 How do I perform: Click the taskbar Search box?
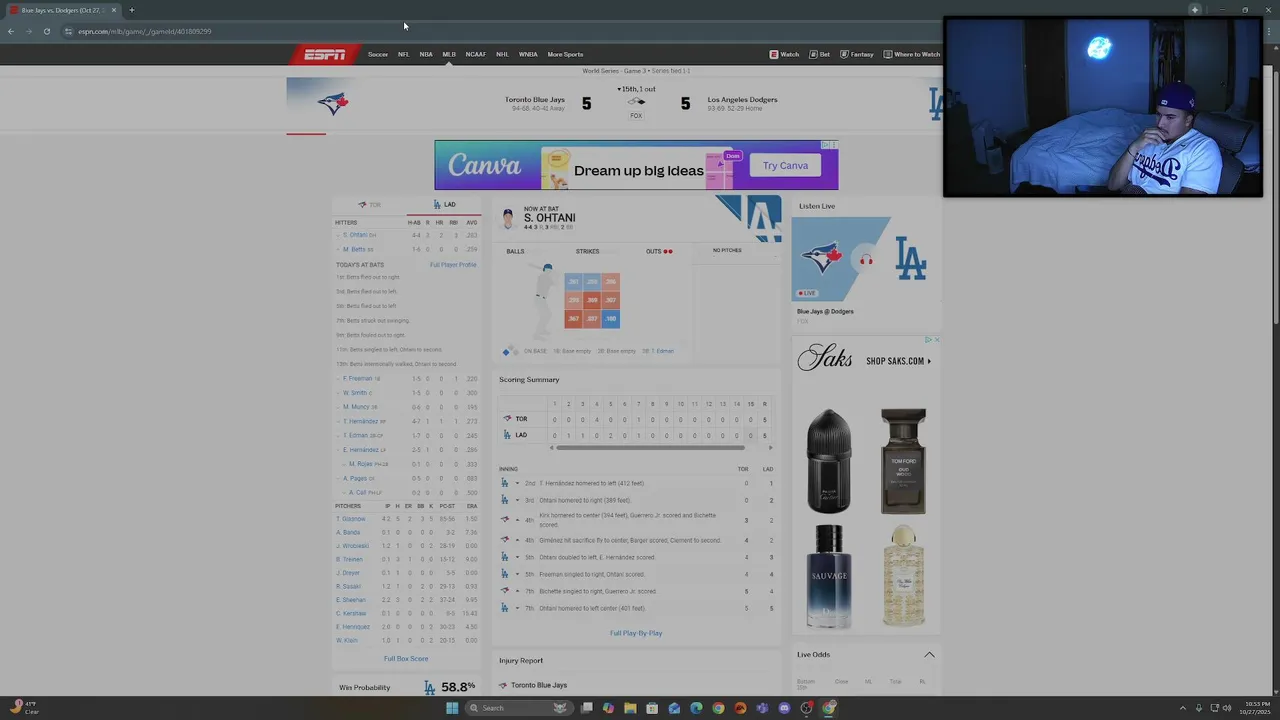[x=518, y=708]
